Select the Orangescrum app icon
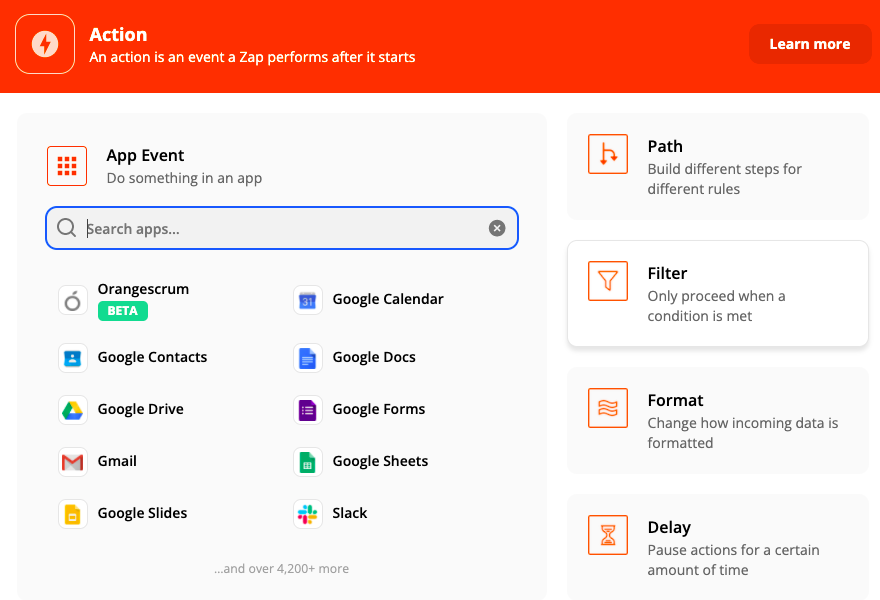The width and height of the screenshot is (880, 600). [72, 300]
